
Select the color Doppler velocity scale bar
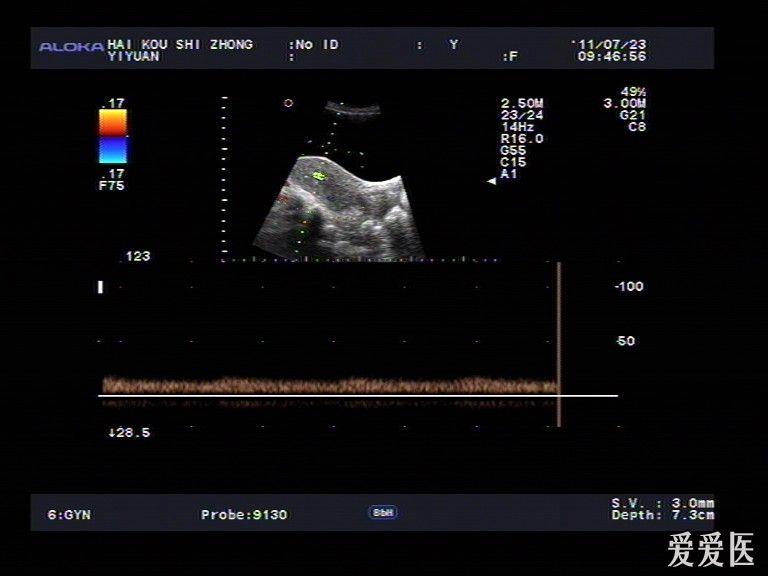[113, 136]
